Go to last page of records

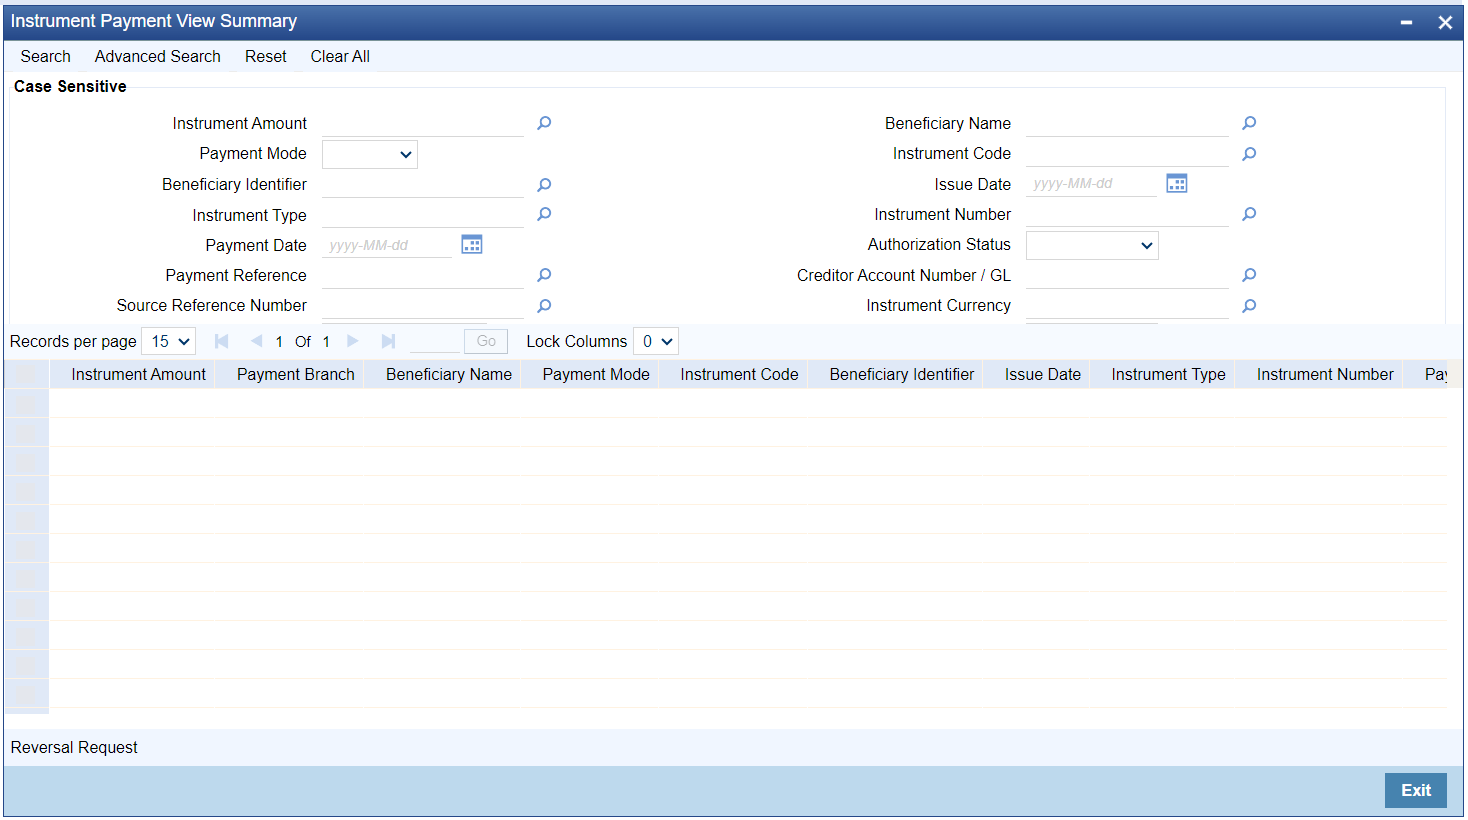(x=388, y=341)
